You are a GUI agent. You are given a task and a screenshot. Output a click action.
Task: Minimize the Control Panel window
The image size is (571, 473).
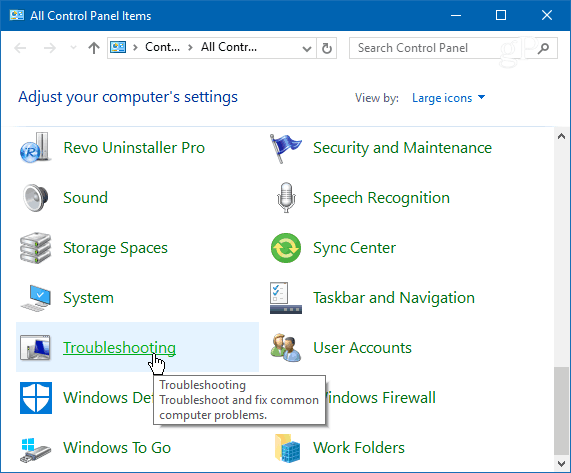456,15
